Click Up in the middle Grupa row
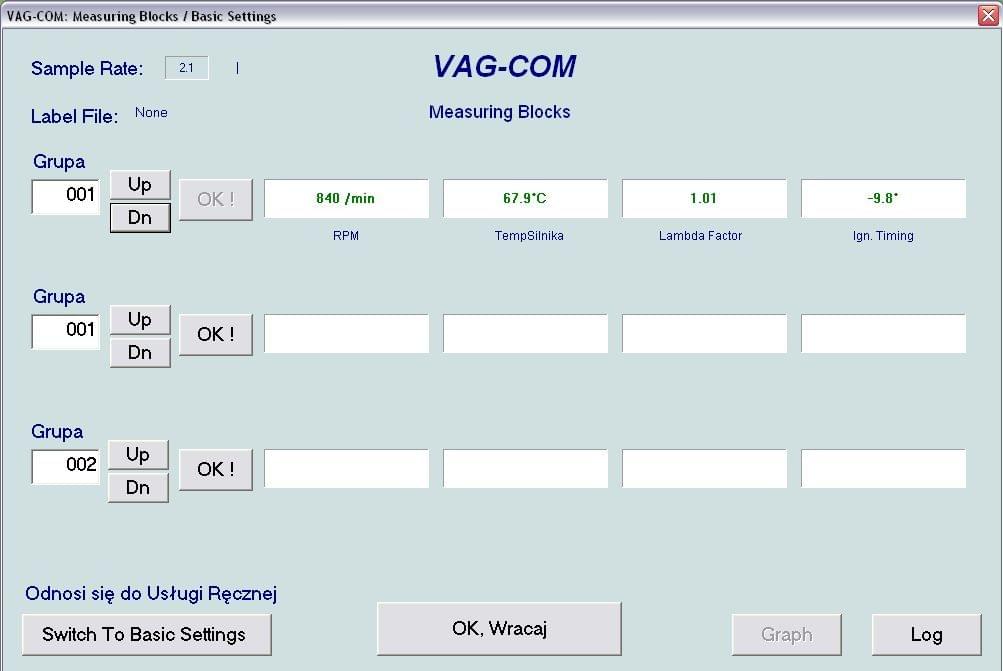Screen dimensions: 1003x671 140,320
